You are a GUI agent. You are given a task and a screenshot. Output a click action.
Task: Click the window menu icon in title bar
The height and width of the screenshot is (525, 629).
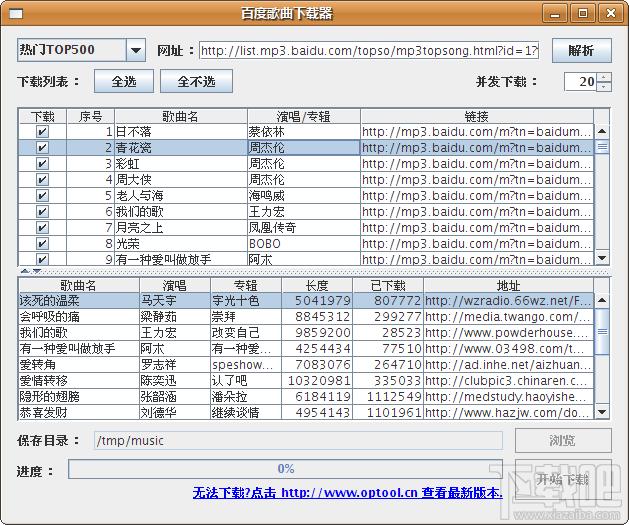coord(16,14)
